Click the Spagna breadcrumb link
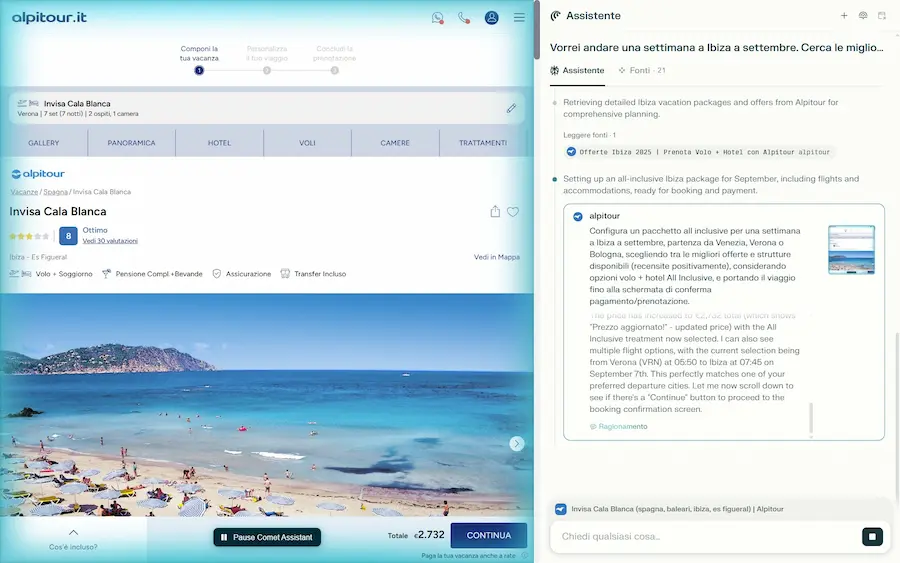 tap(55, 192)
